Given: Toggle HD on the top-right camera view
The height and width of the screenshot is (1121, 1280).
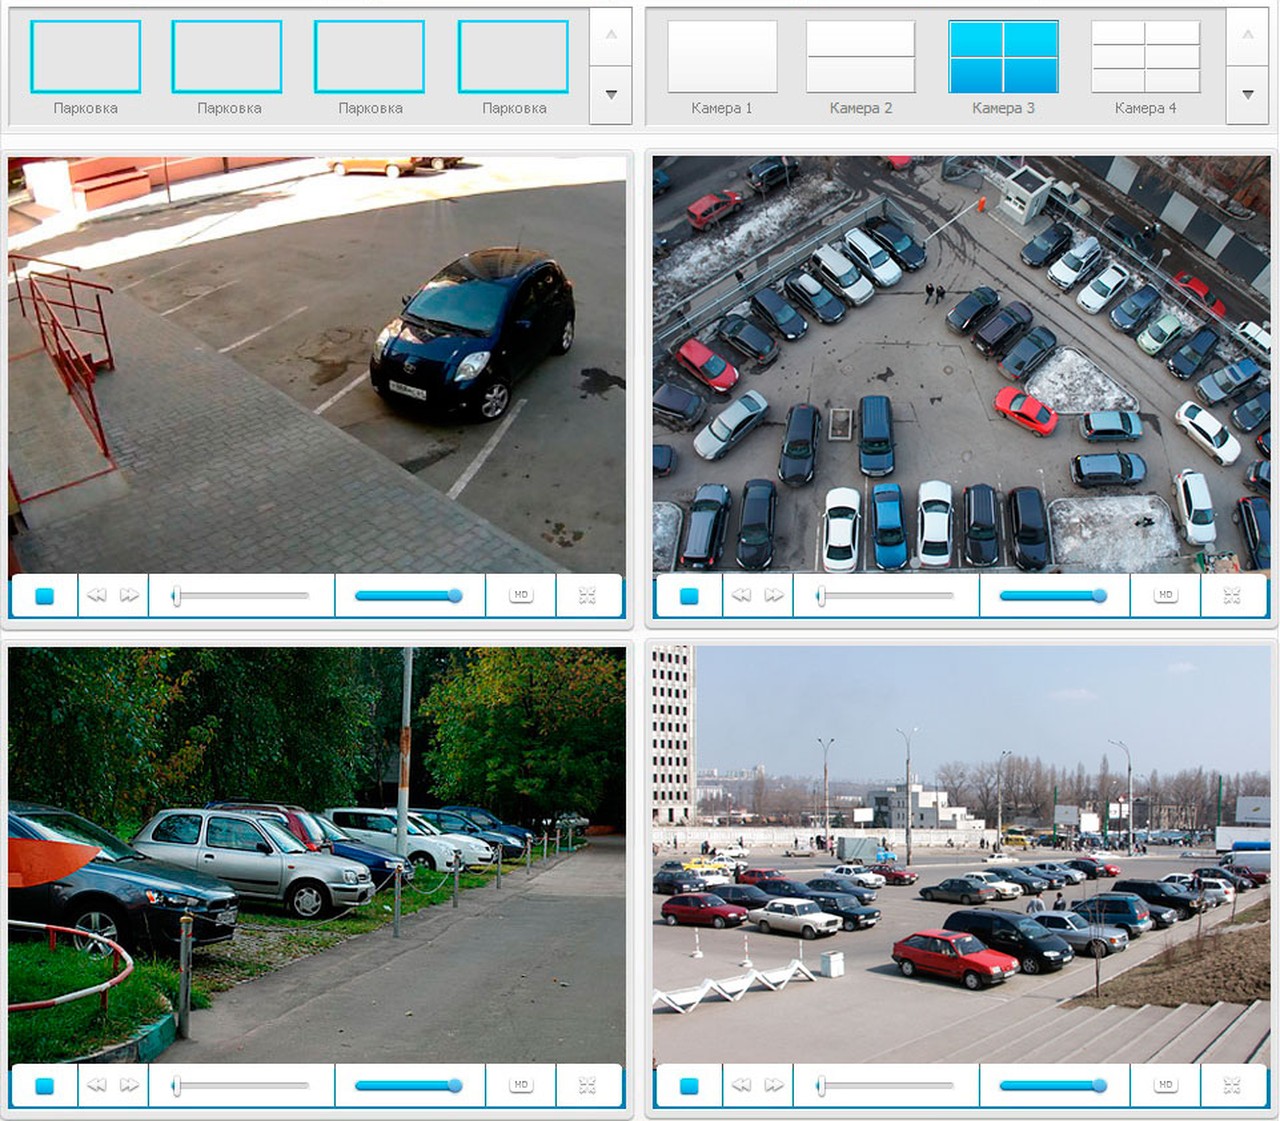Looking at the screenshot, I should 1166,595.
